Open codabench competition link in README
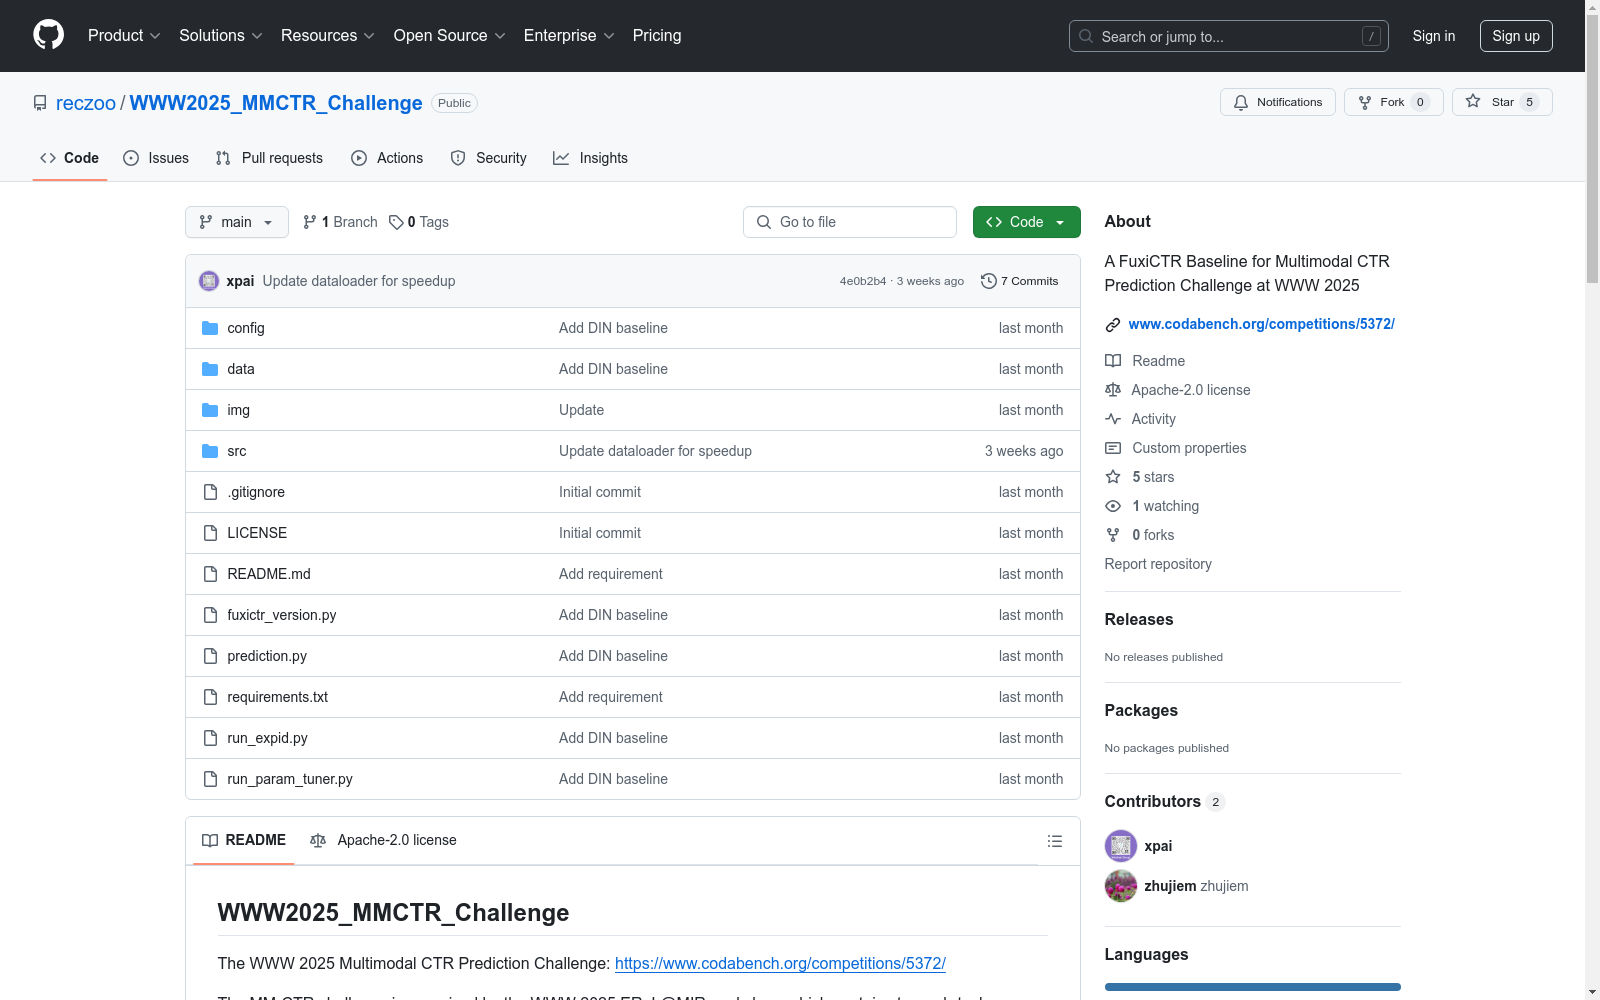The width and height of the screenshot is (1600, 1000). click(x=780, y=963)
